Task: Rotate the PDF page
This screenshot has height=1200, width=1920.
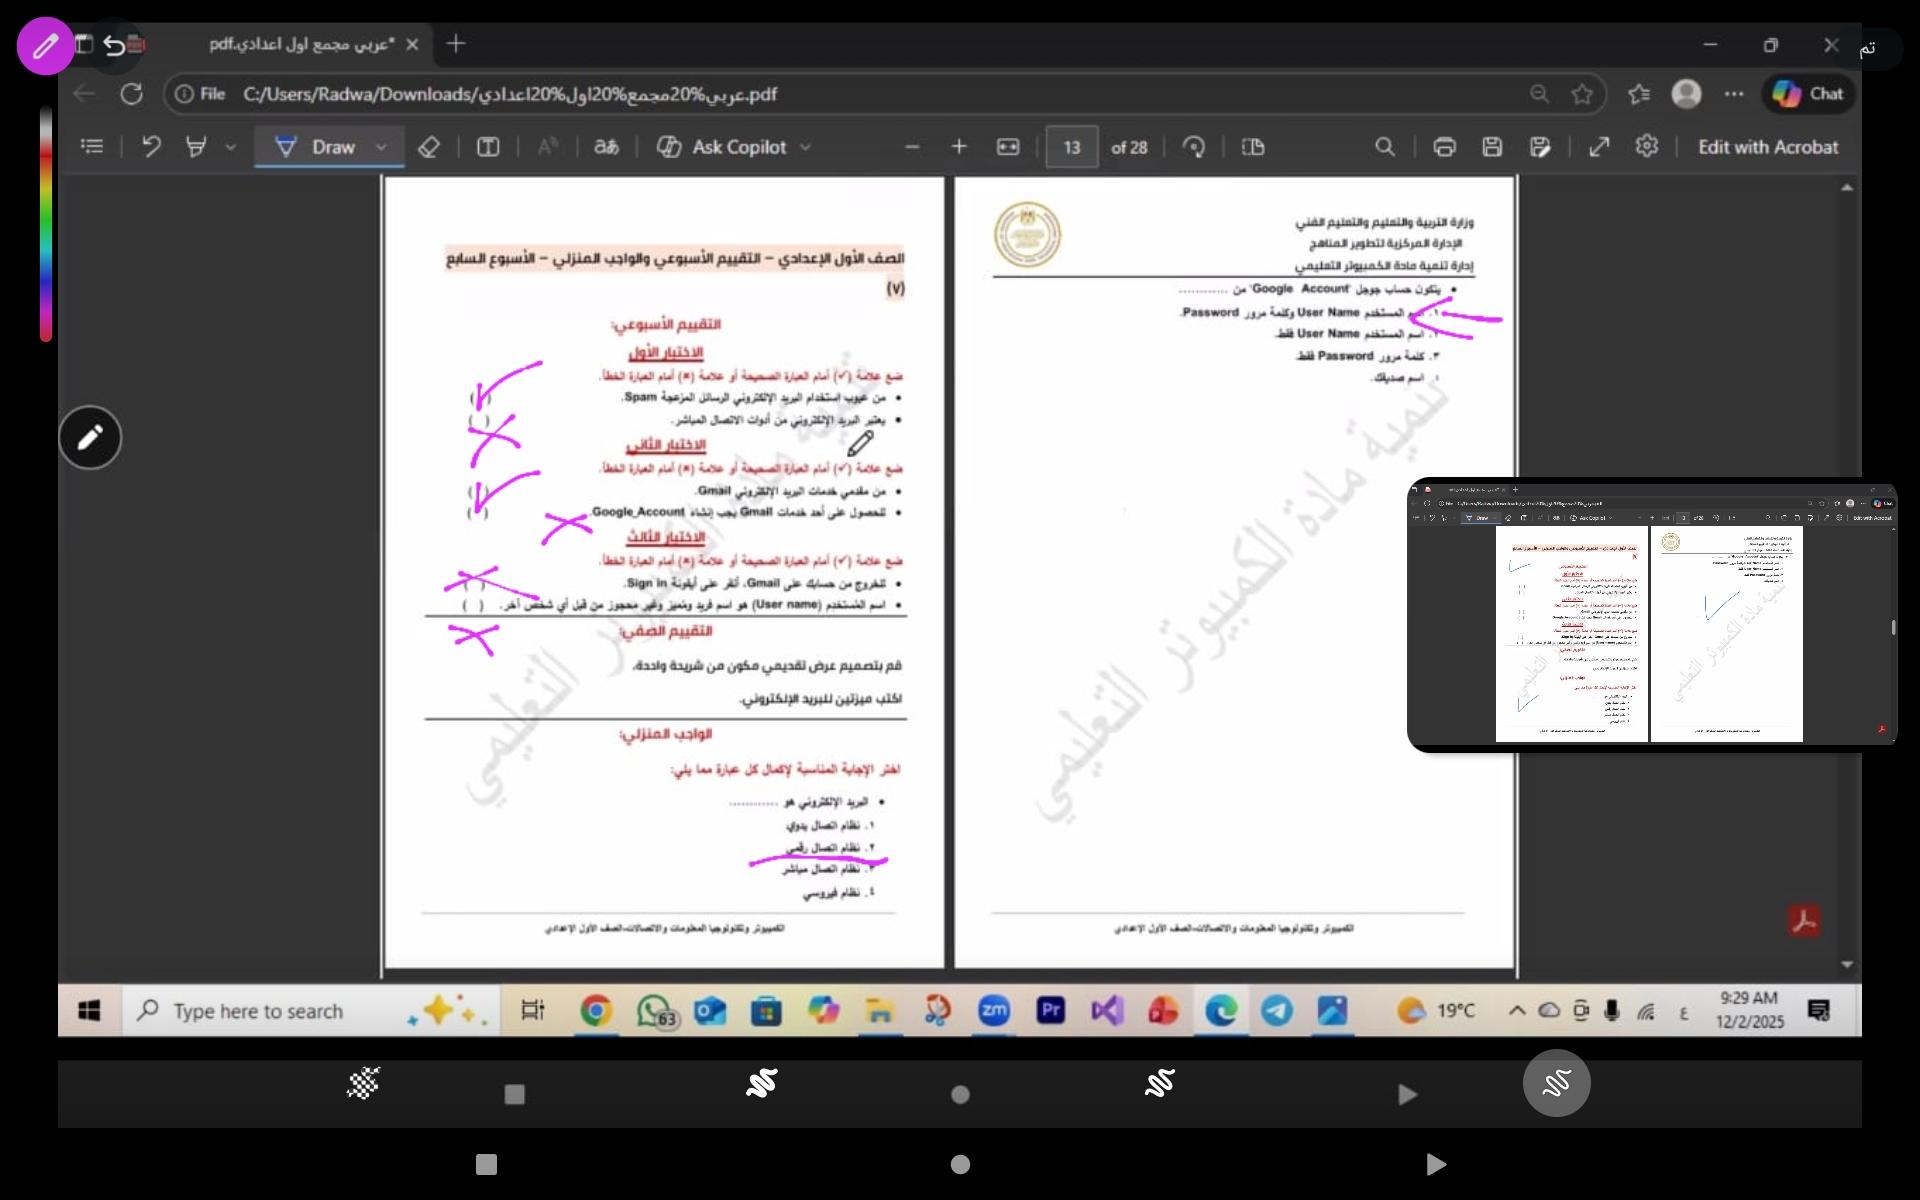Action: pyautogui.click(x=1194, y=147)
